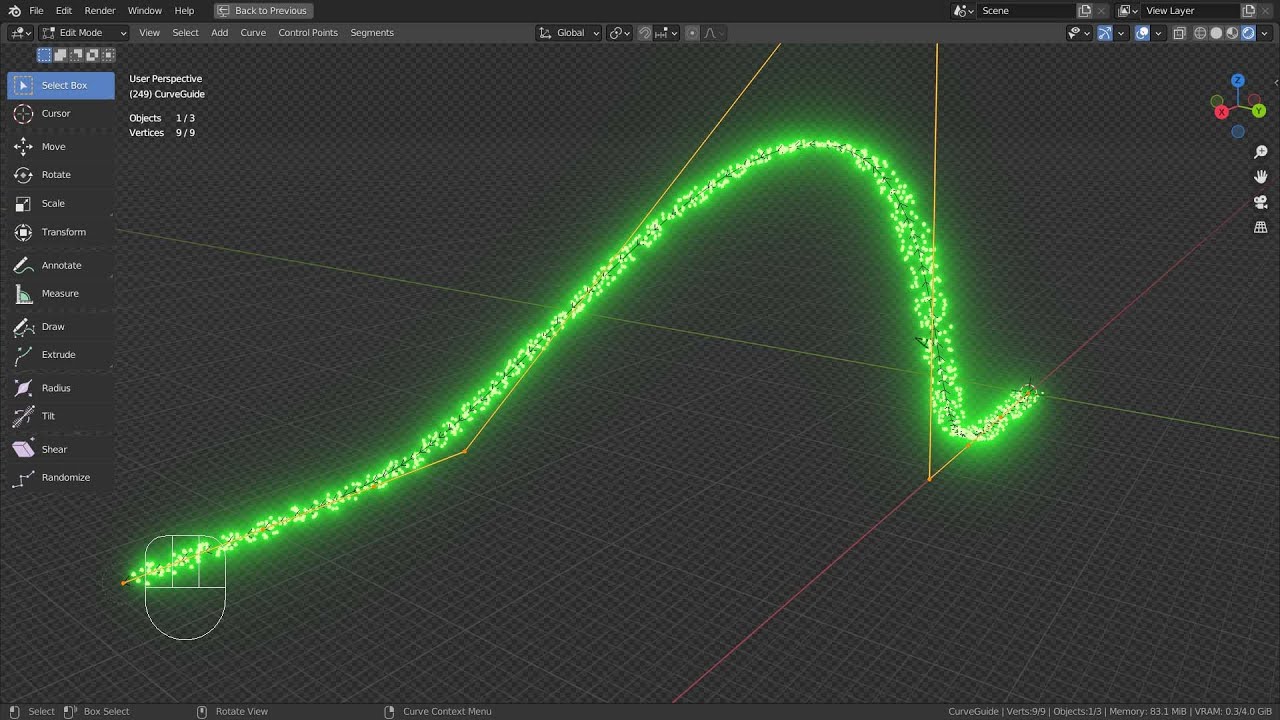Toggle proportional editing button

692,33
